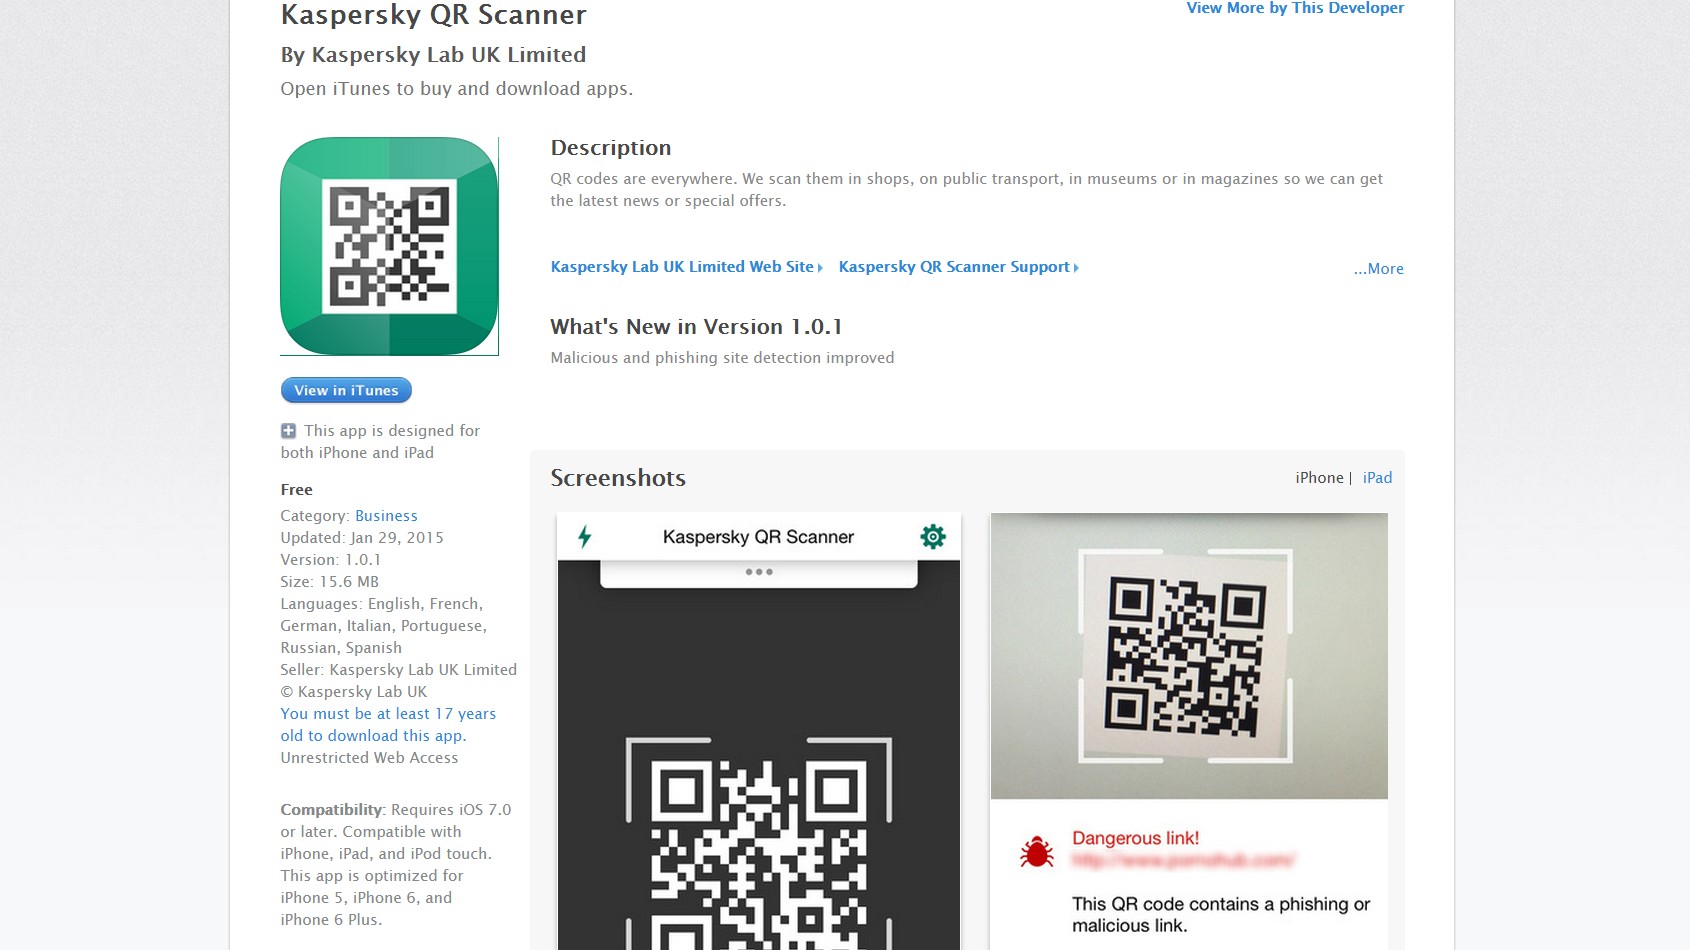Open the Kaspersky QR Scanner Support link

click(957, 267)
